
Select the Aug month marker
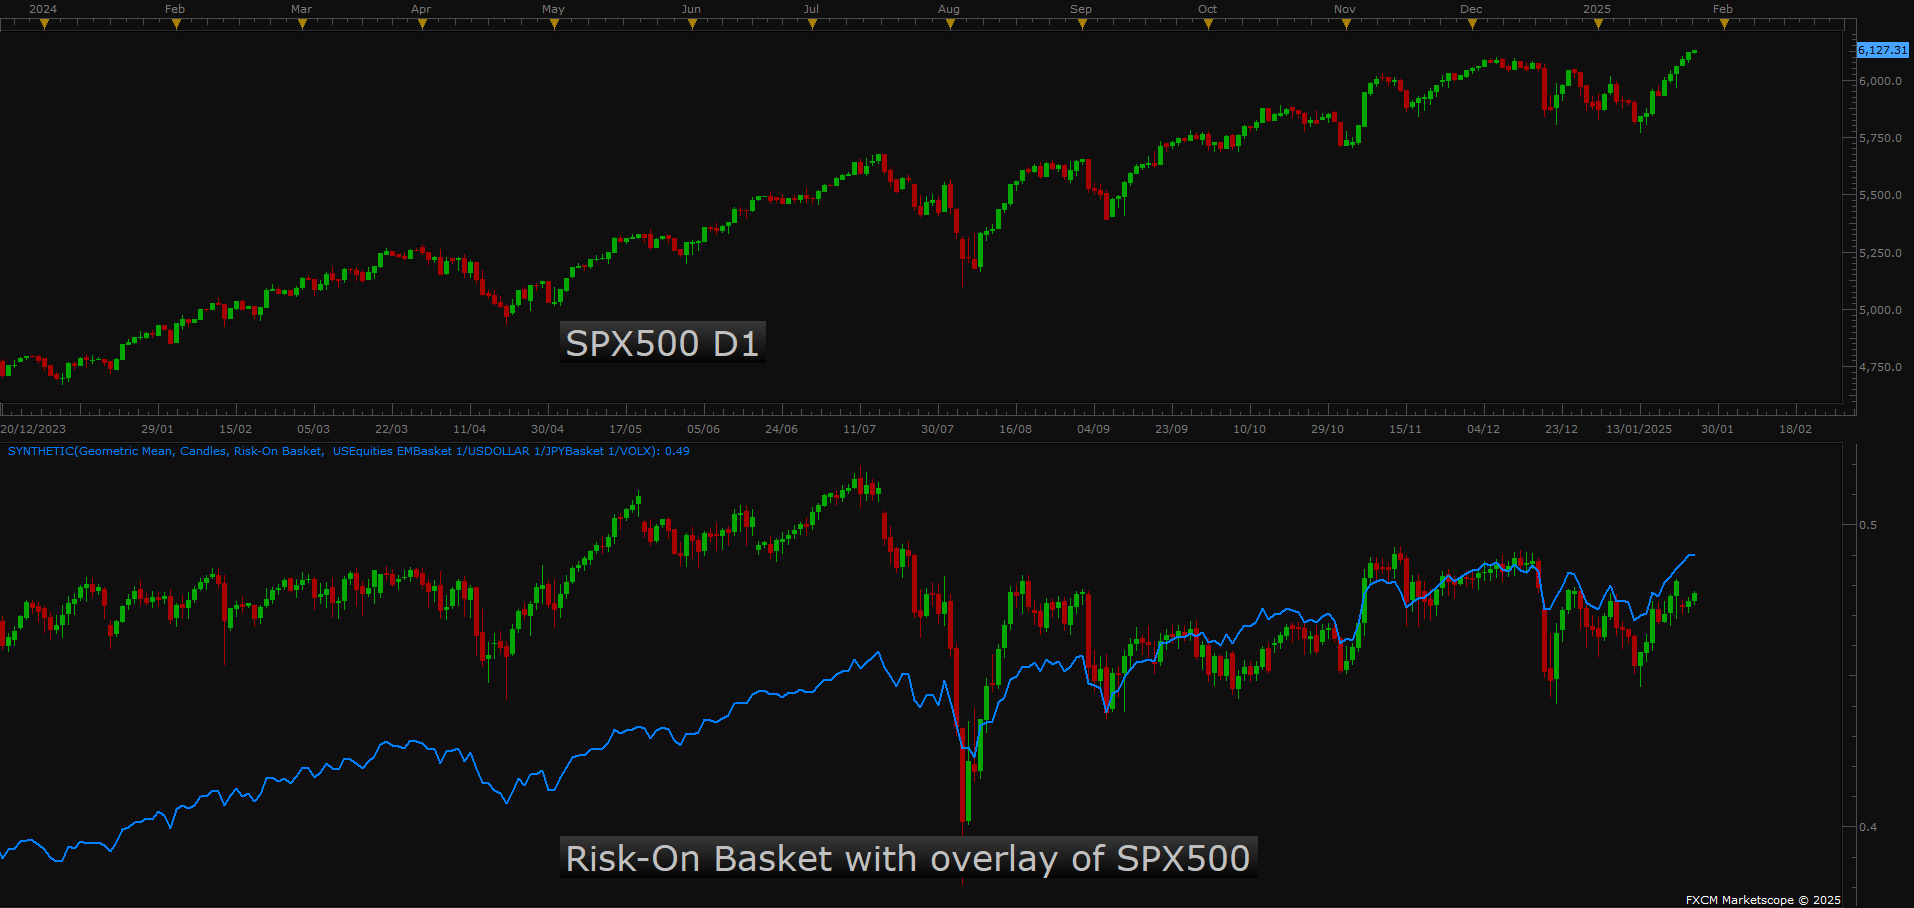point(950,24)
